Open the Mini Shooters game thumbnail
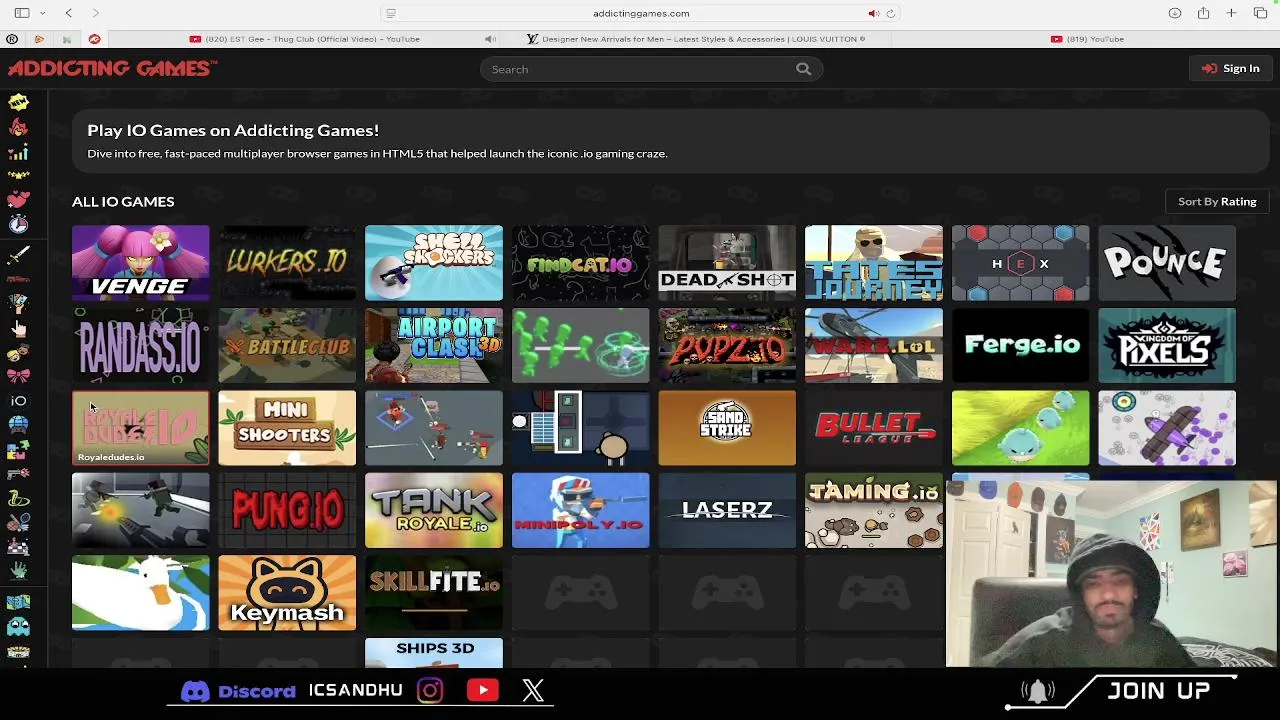Image resolution: width=1280 pixels, height=720 pixels. tap(287, 428)
